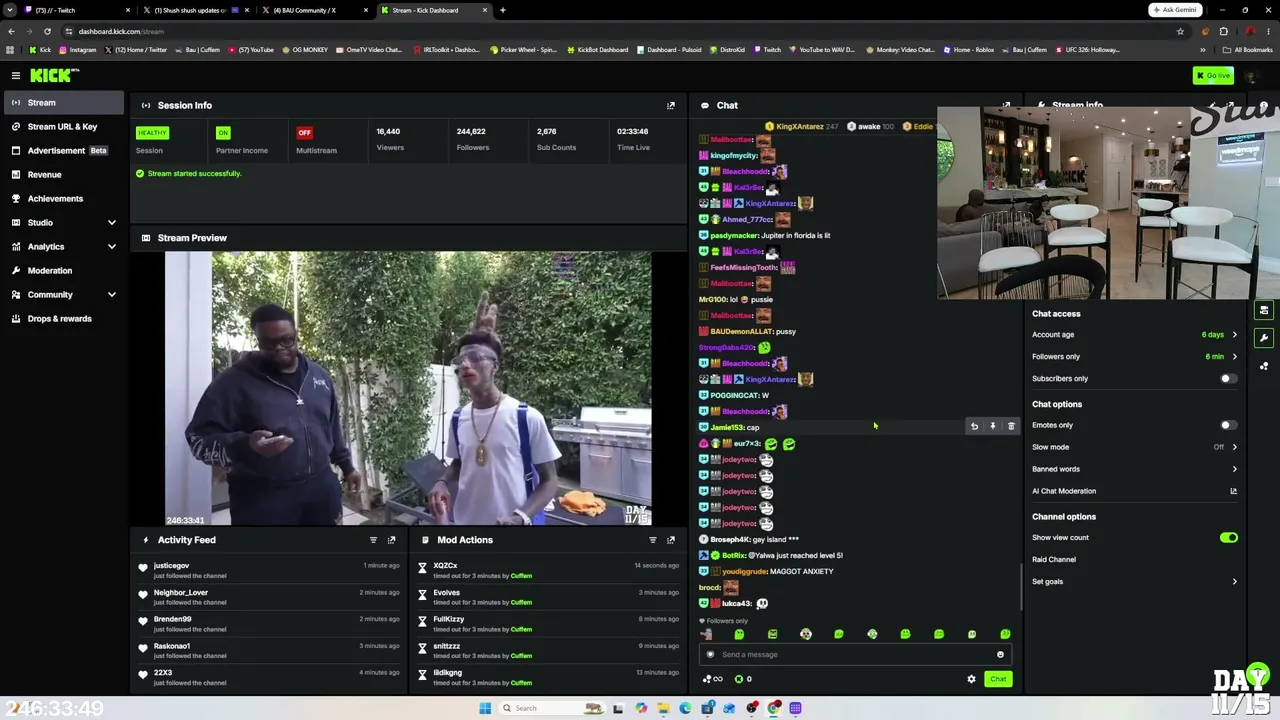Image resolution: width=1280 pixels, height=720 pixels.
Task: Bookmark this page with the star icon
Action: [1180, 31]
